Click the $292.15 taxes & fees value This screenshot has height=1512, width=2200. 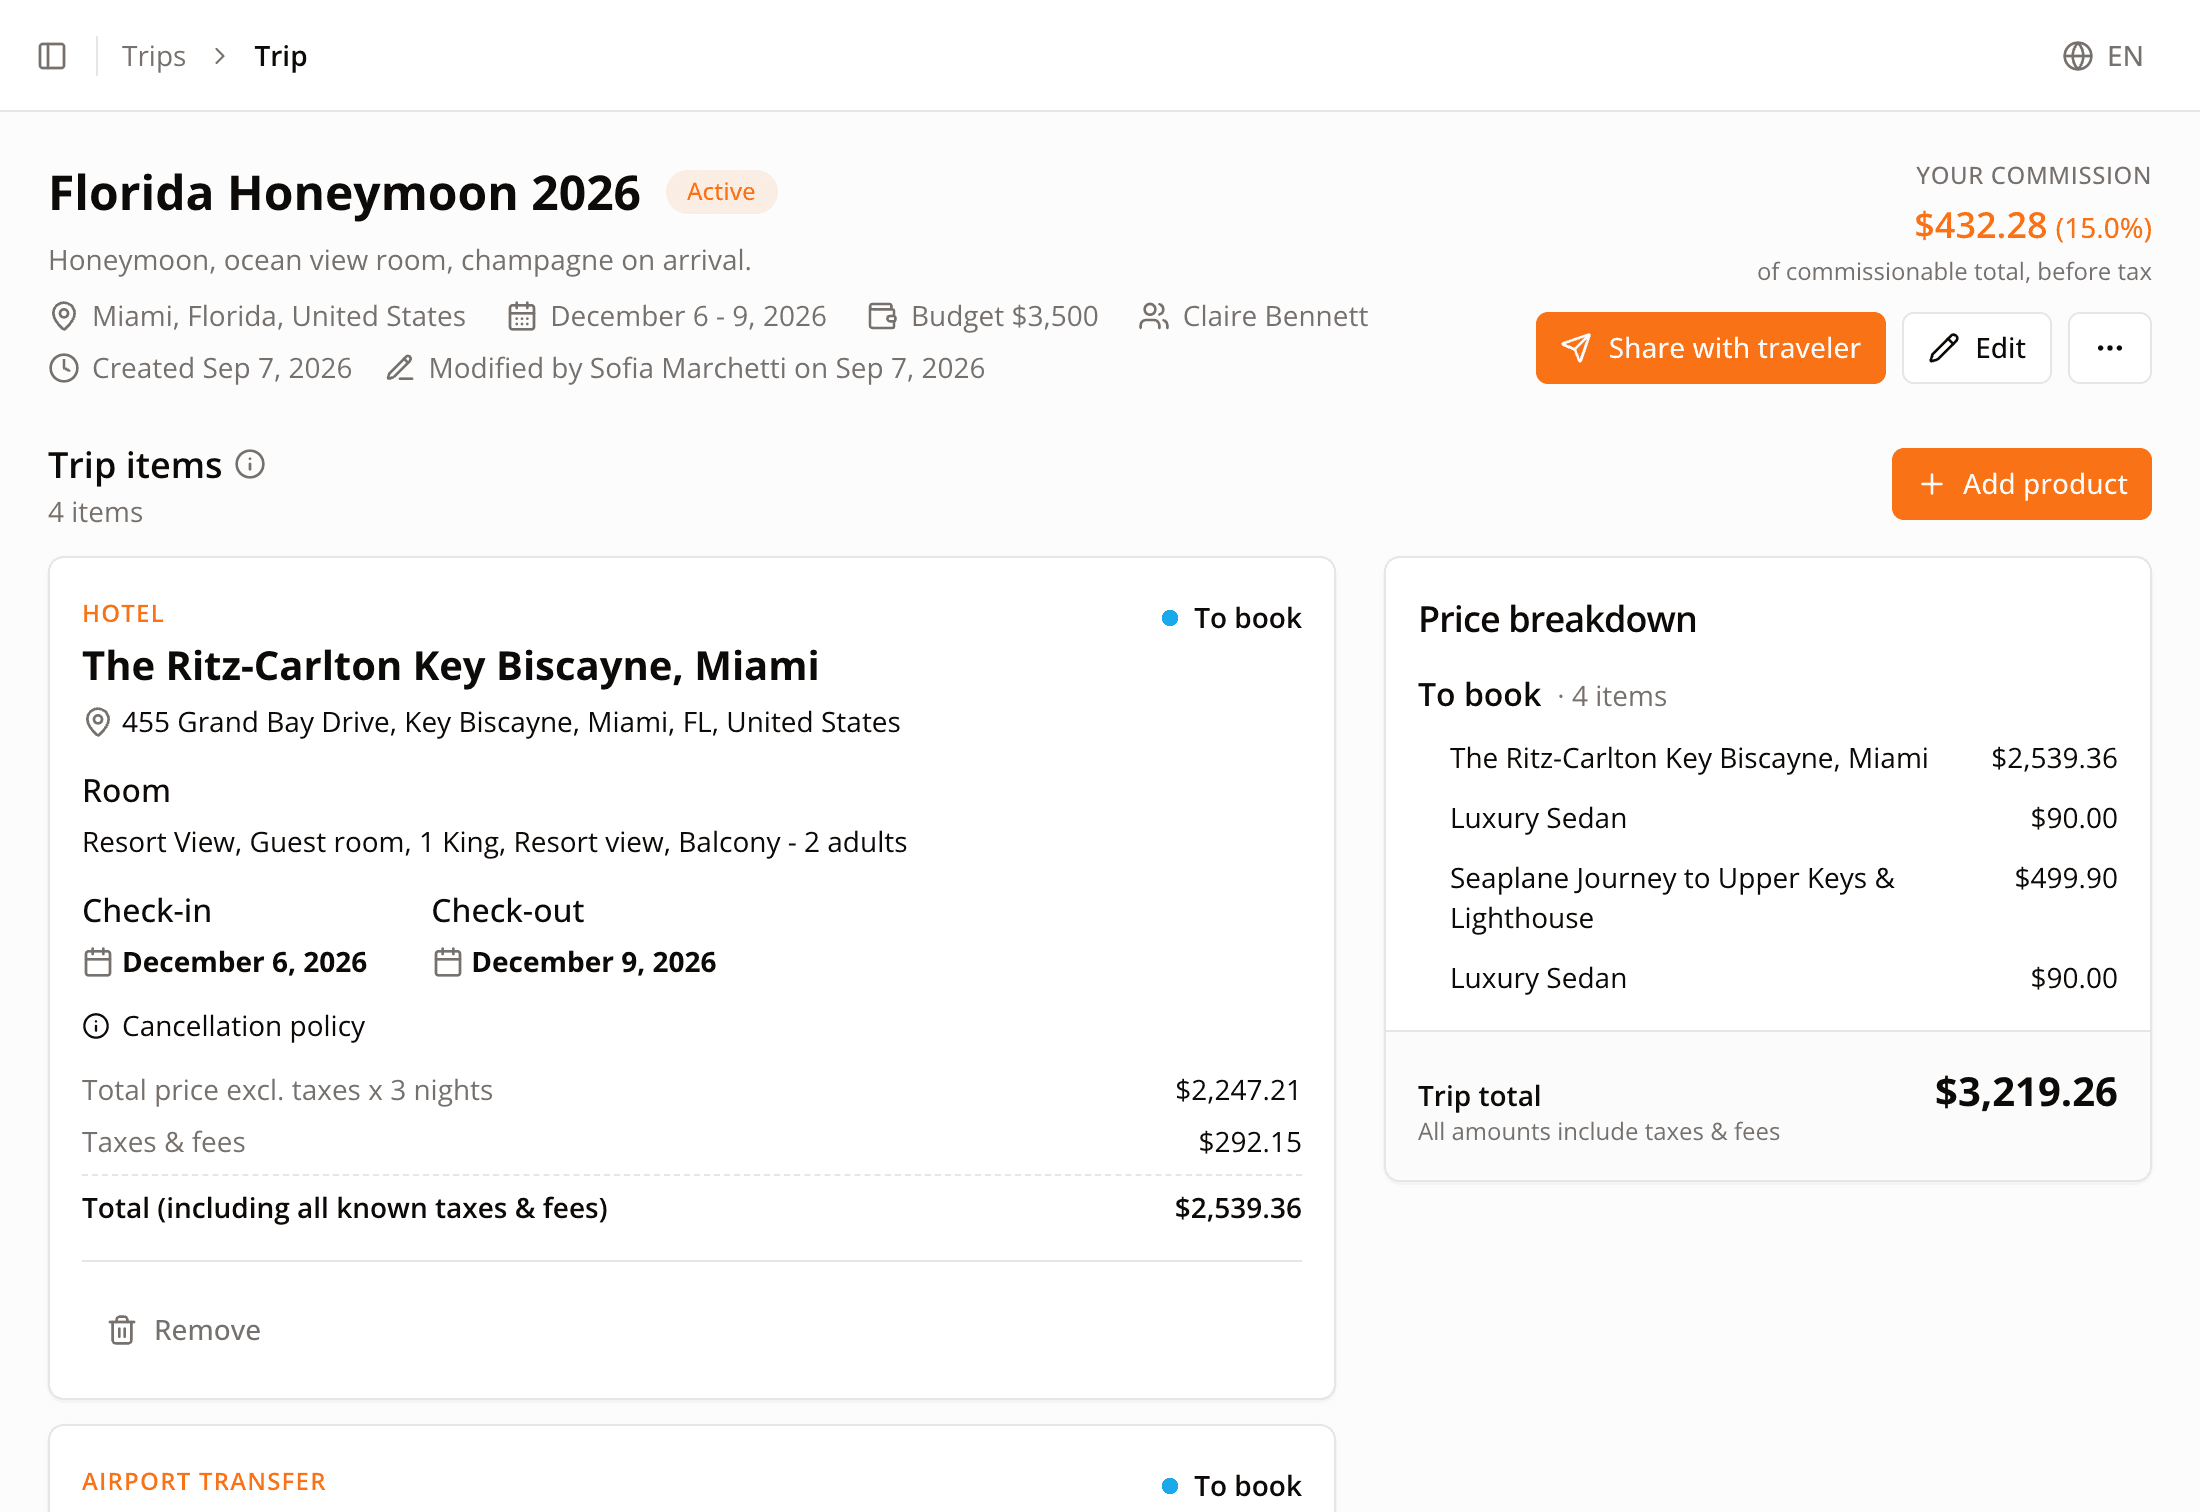(1250, 1142)
